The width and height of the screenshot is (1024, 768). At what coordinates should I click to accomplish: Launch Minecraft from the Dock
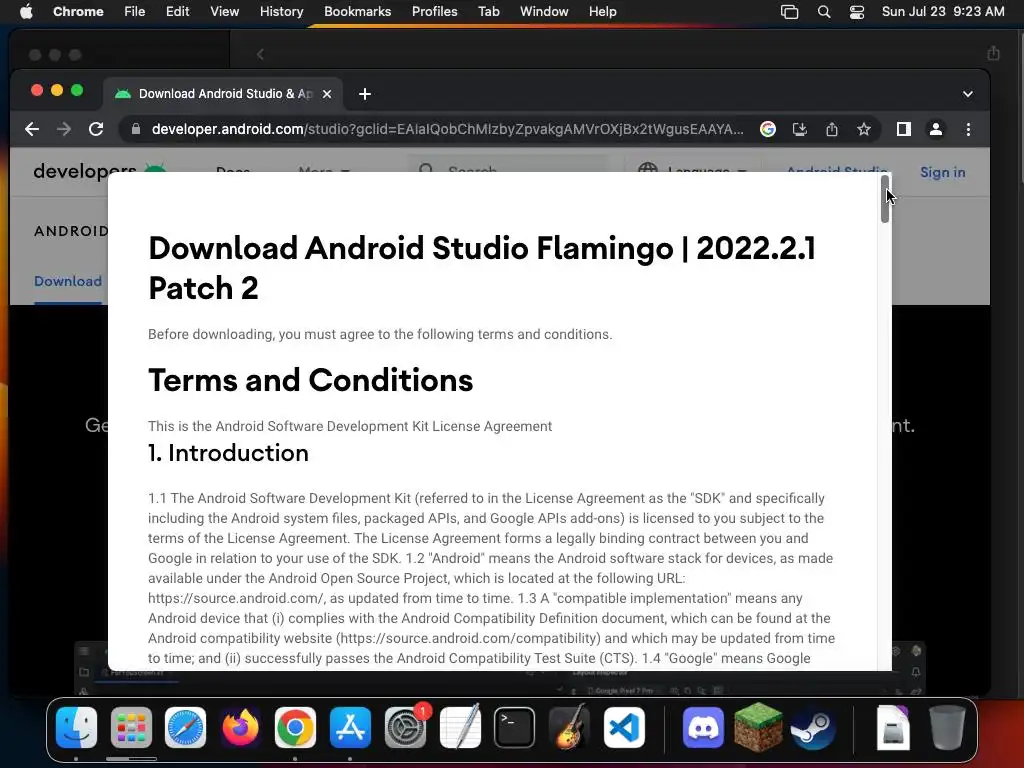[x=758, y=726]
